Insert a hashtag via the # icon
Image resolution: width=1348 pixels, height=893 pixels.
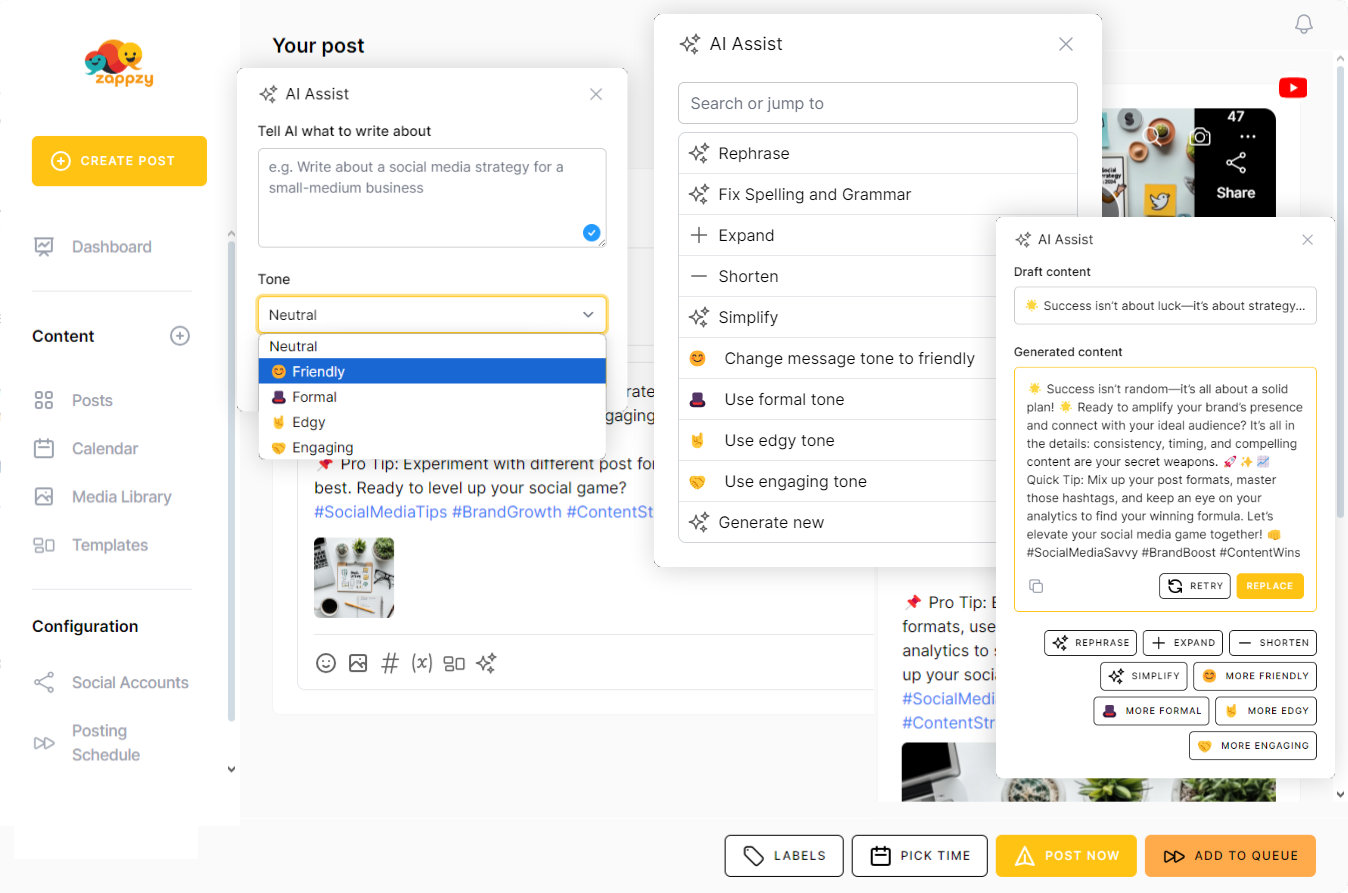[390, 662]
